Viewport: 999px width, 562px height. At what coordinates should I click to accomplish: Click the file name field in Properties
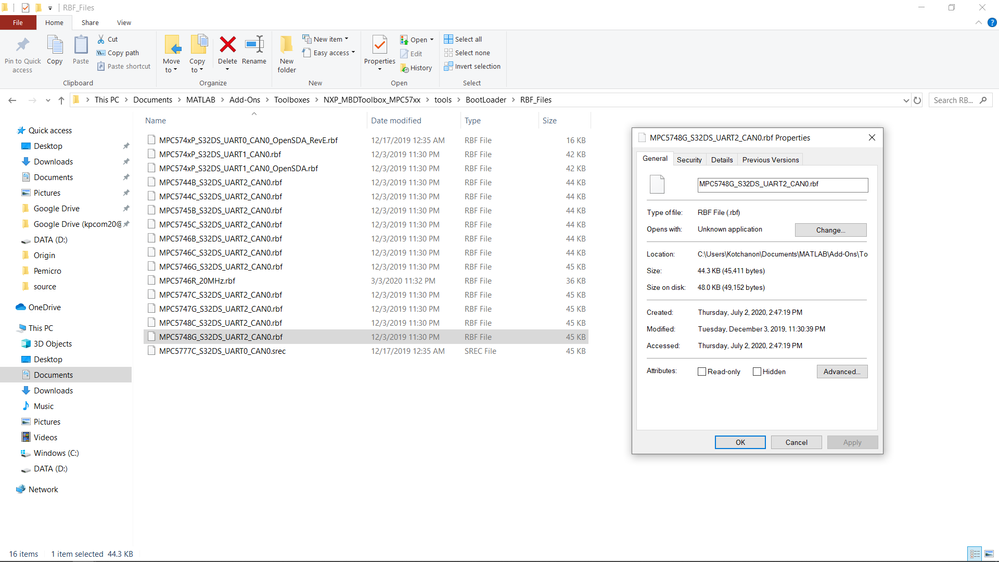point(782,184)
